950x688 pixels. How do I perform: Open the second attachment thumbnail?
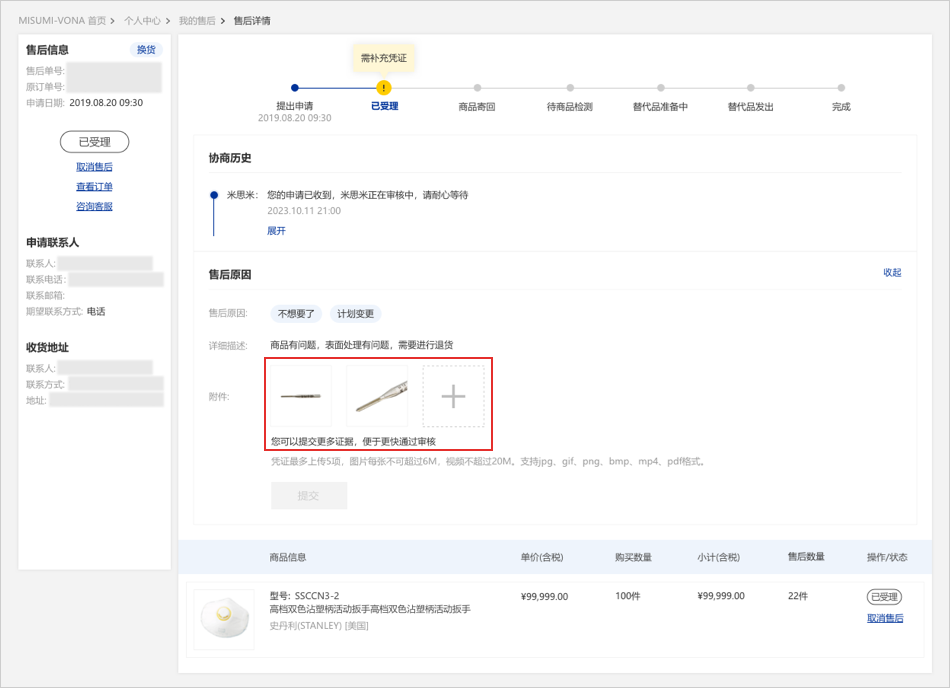click(377, 396)
